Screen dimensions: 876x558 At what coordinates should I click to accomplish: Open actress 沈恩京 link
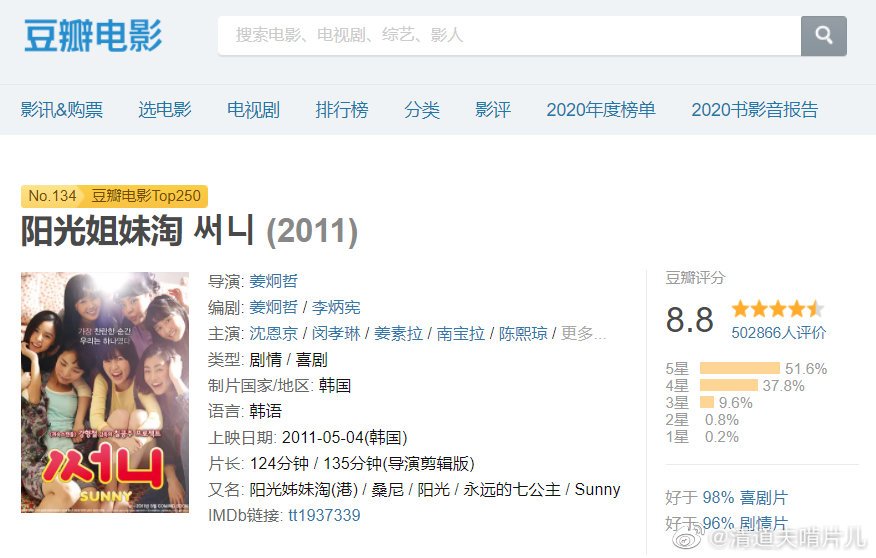[273, 333]
